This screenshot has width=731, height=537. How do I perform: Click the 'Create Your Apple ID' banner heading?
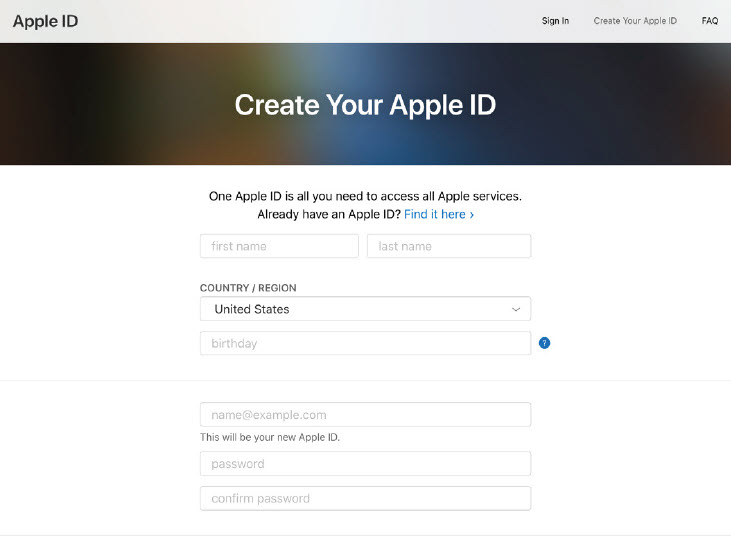[365, 105]
